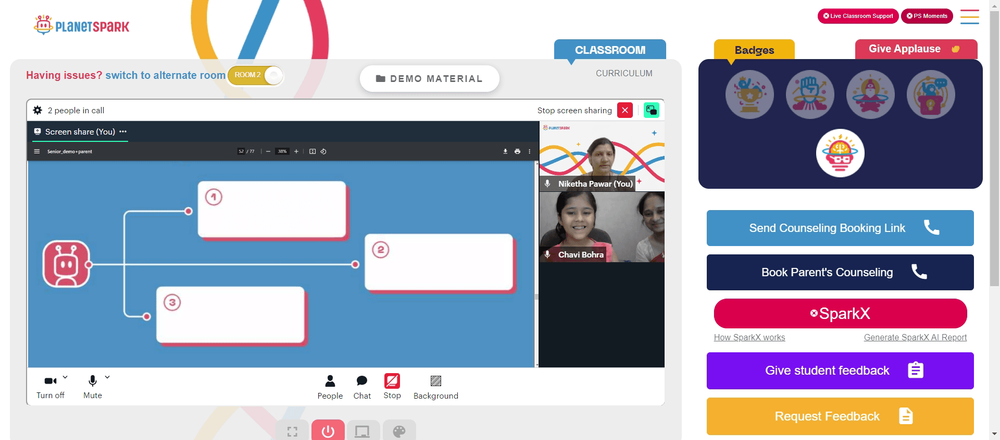Expand microphone options chevron
The width and height of the screenshot is (1000, 440).
(x=107, y=378)
